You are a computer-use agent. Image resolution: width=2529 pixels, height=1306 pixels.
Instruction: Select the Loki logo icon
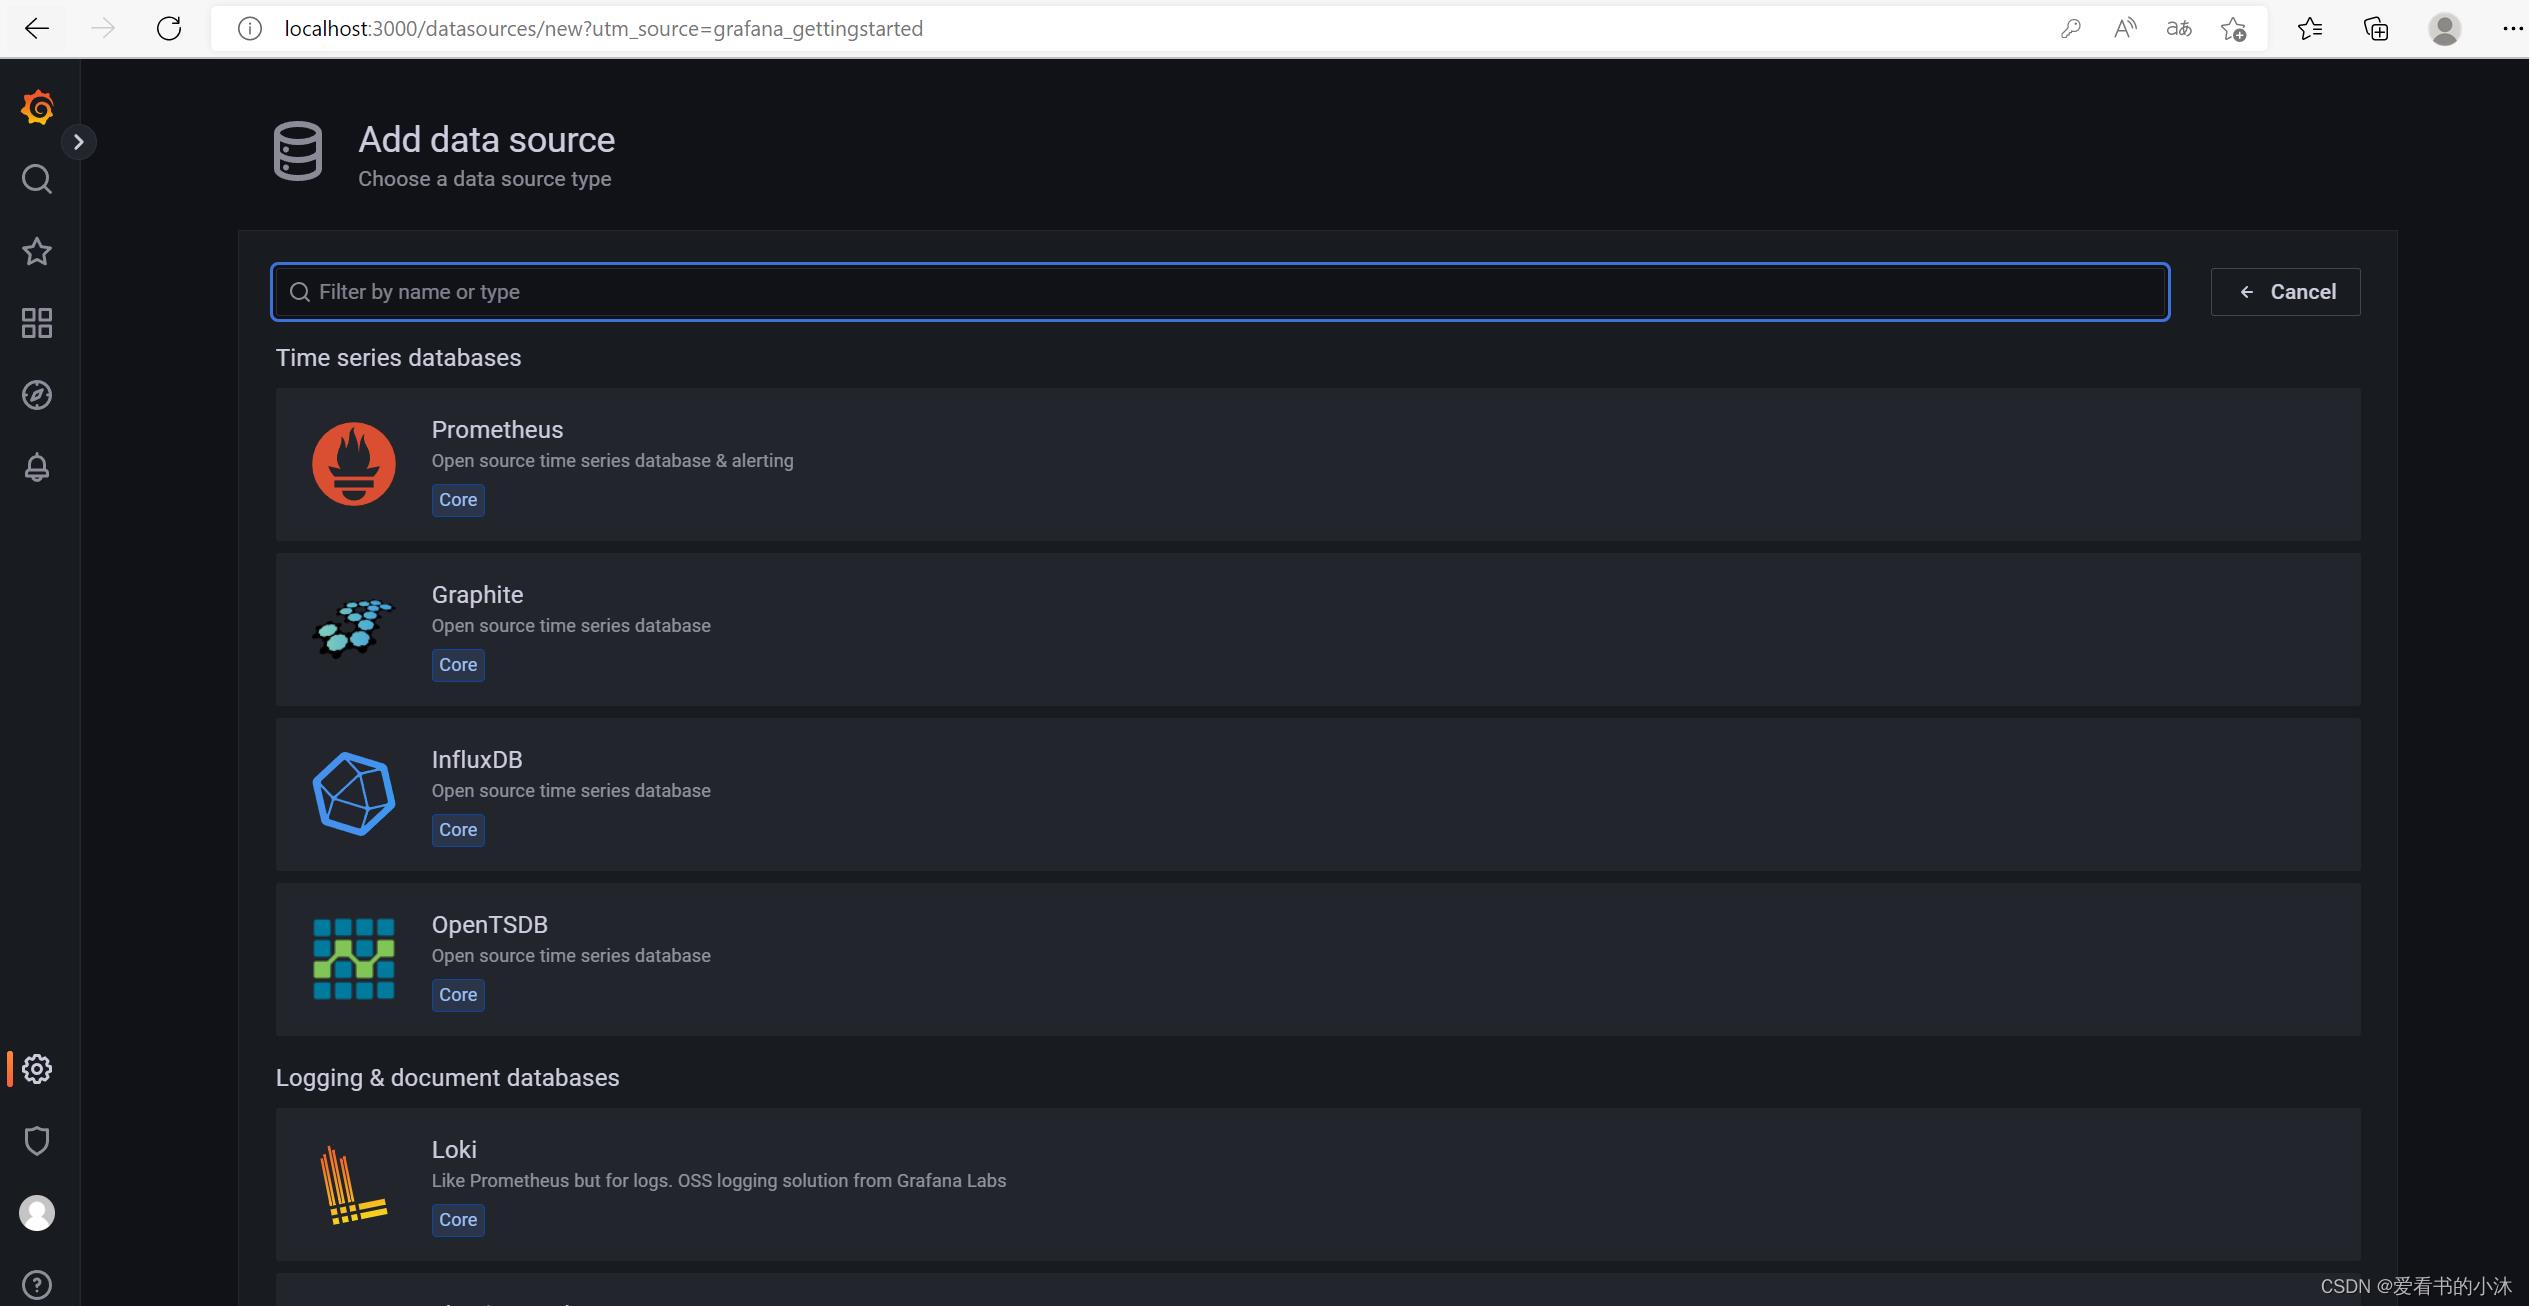point(352,1184)
